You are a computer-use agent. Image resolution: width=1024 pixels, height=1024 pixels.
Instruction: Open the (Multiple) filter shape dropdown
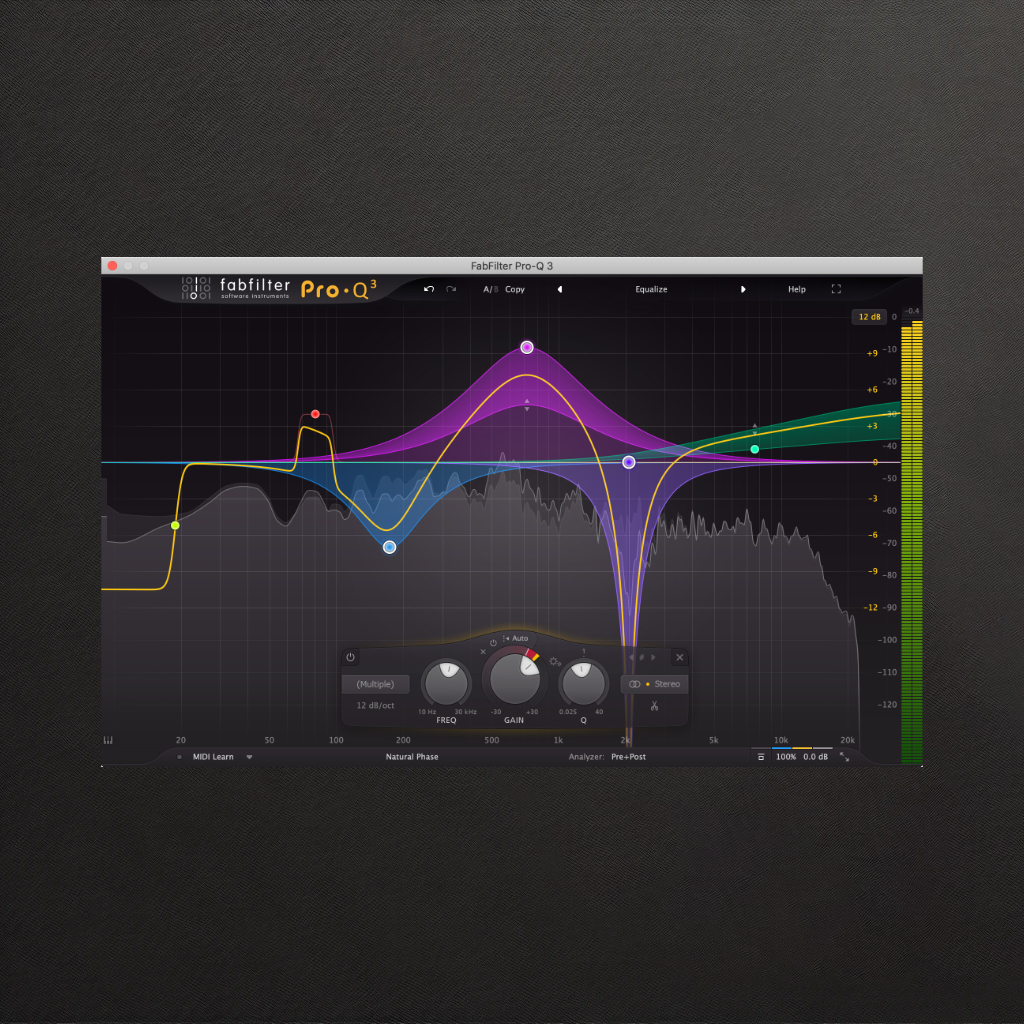point(375,685)
